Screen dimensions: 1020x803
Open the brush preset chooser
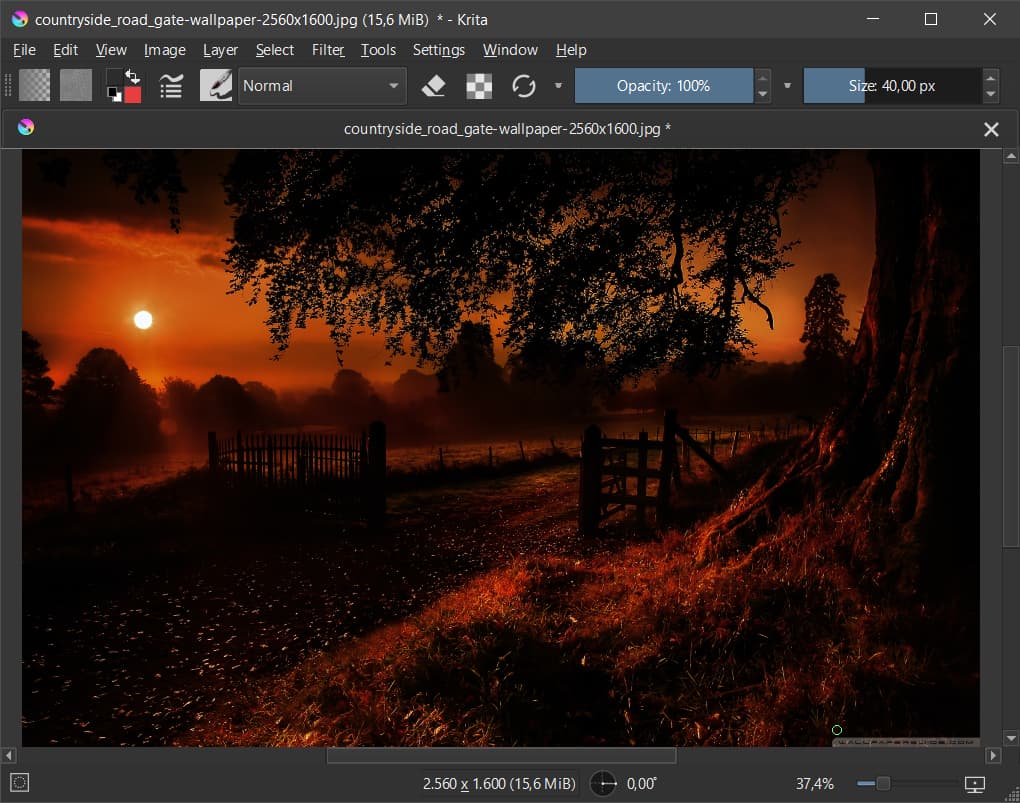point(216,86)
